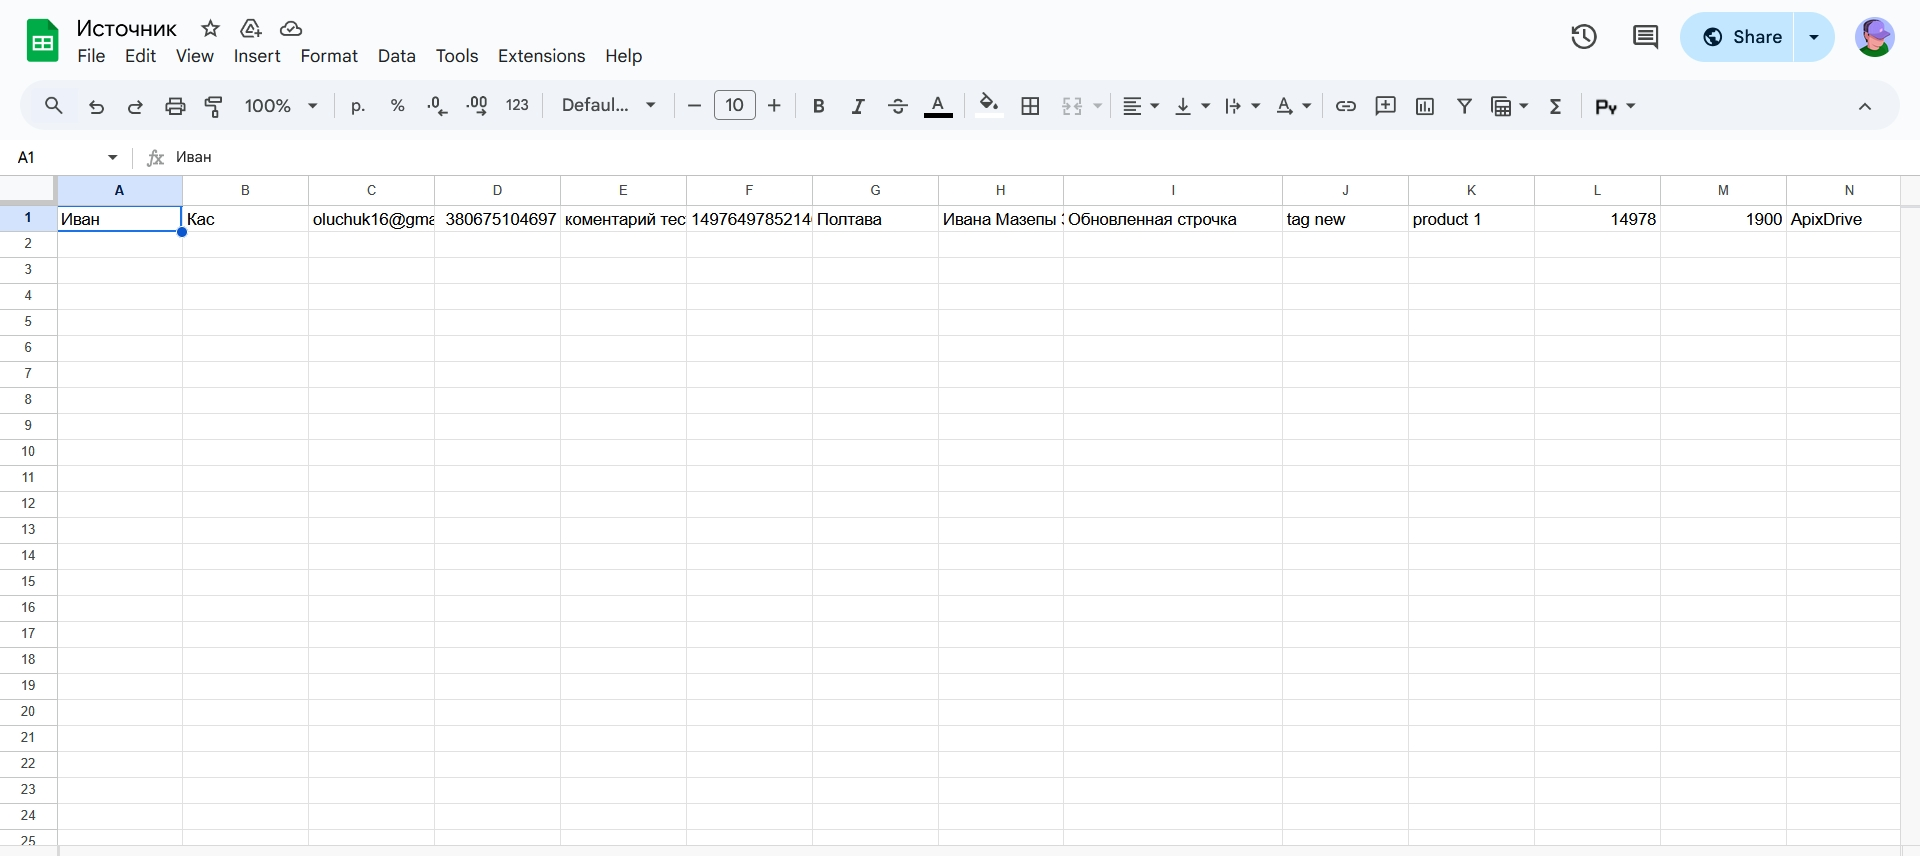Open the Tools menu
The width and height of the screenshot is (1920, 856).
click(457, 56)
